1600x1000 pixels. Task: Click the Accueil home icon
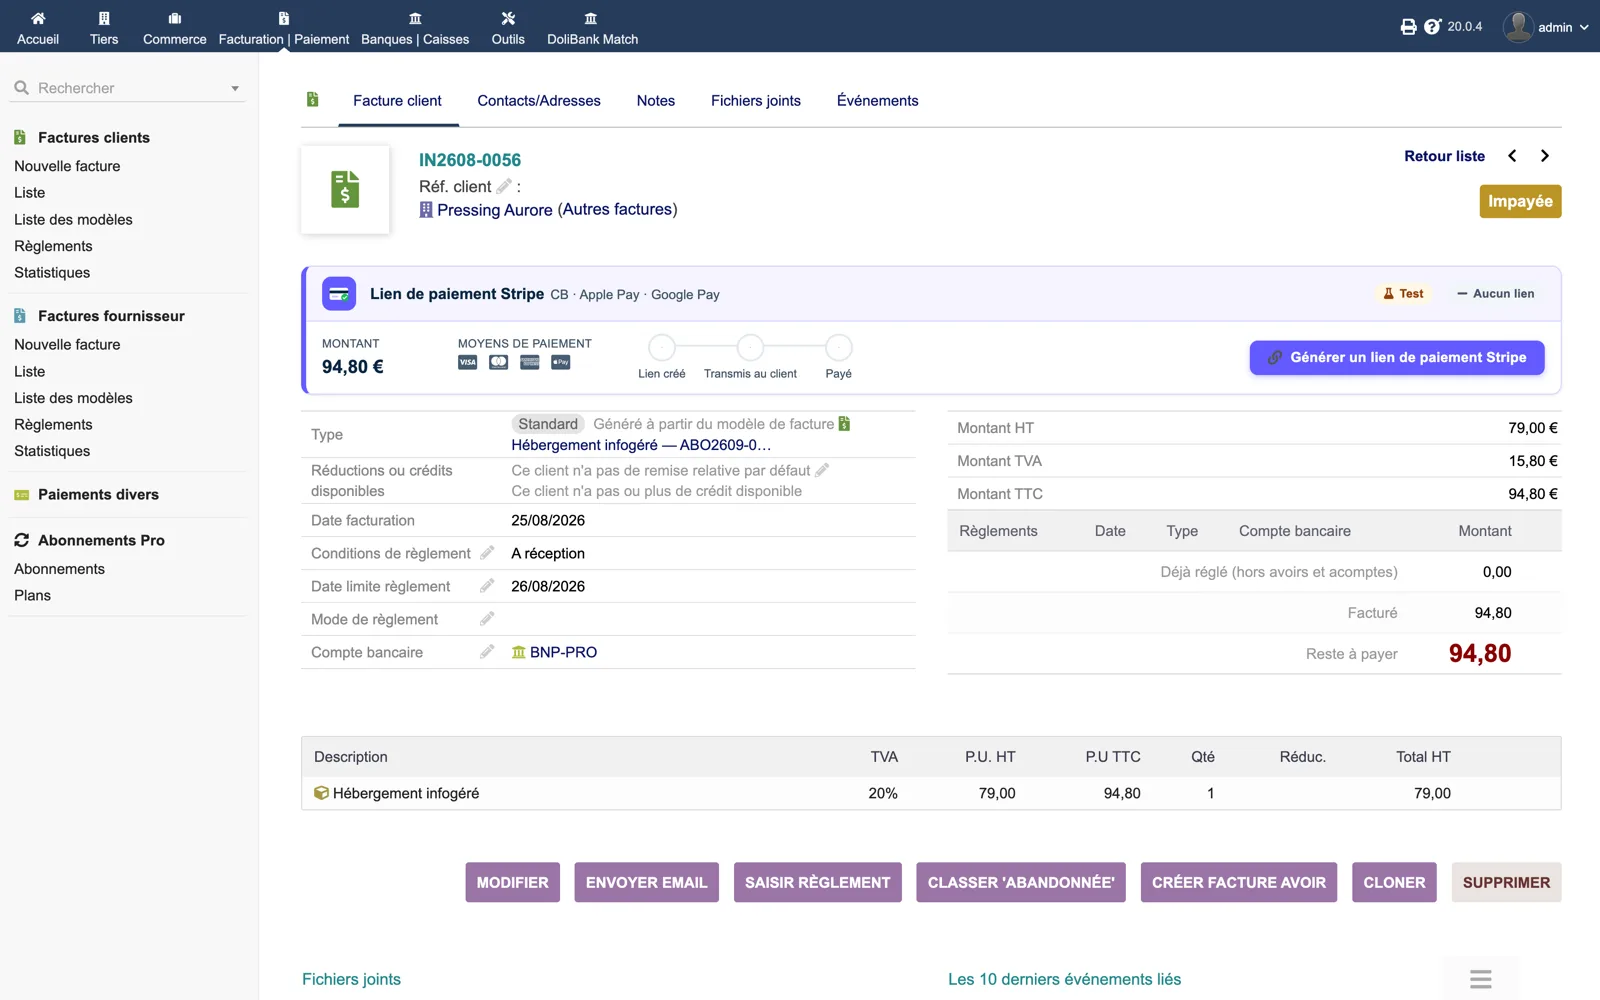[x=38, y=18]
